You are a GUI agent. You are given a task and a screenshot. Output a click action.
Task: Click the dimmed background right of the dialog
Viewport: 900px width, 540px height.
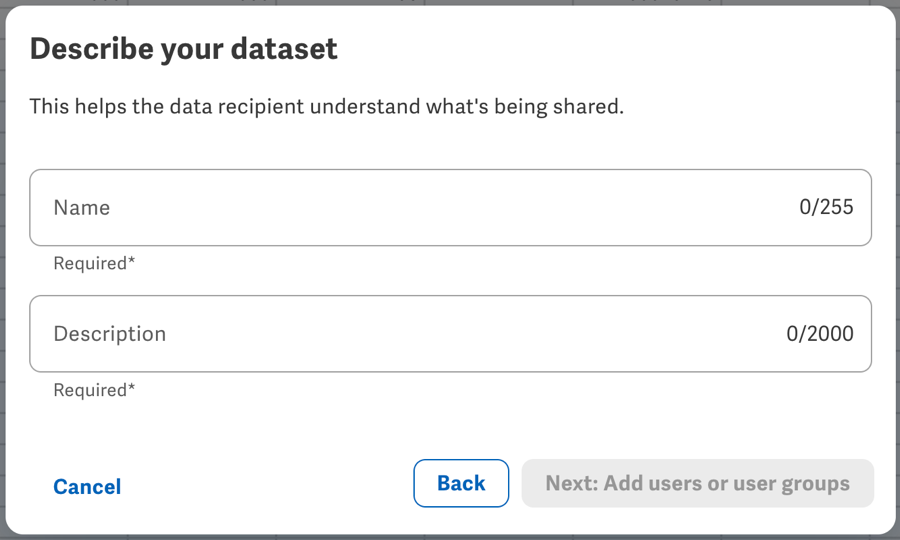click(x=897, y=270)
